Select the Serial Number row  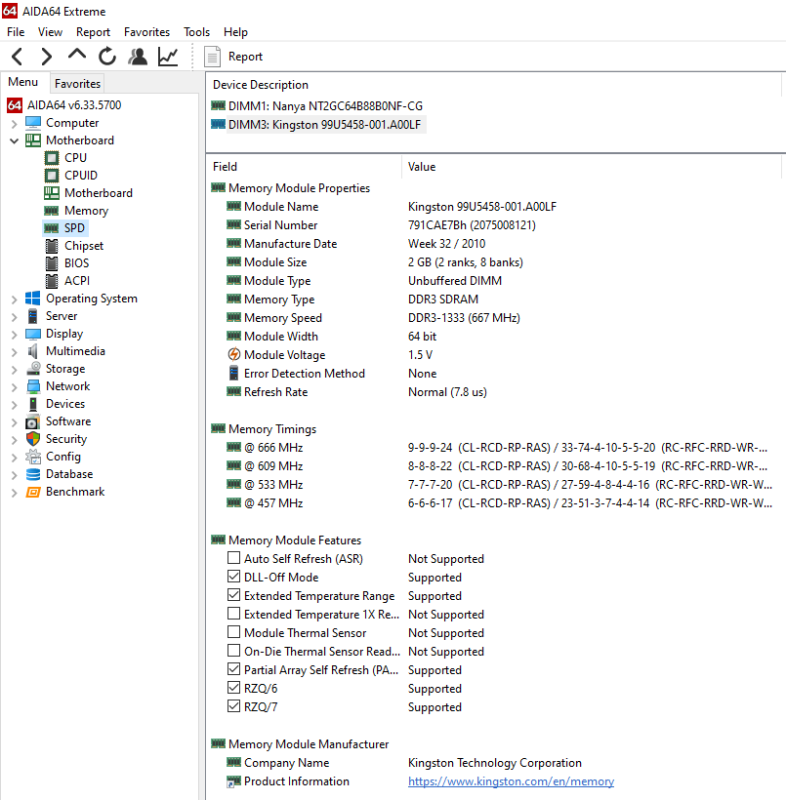pyautogui.click(x=381, y=225)
